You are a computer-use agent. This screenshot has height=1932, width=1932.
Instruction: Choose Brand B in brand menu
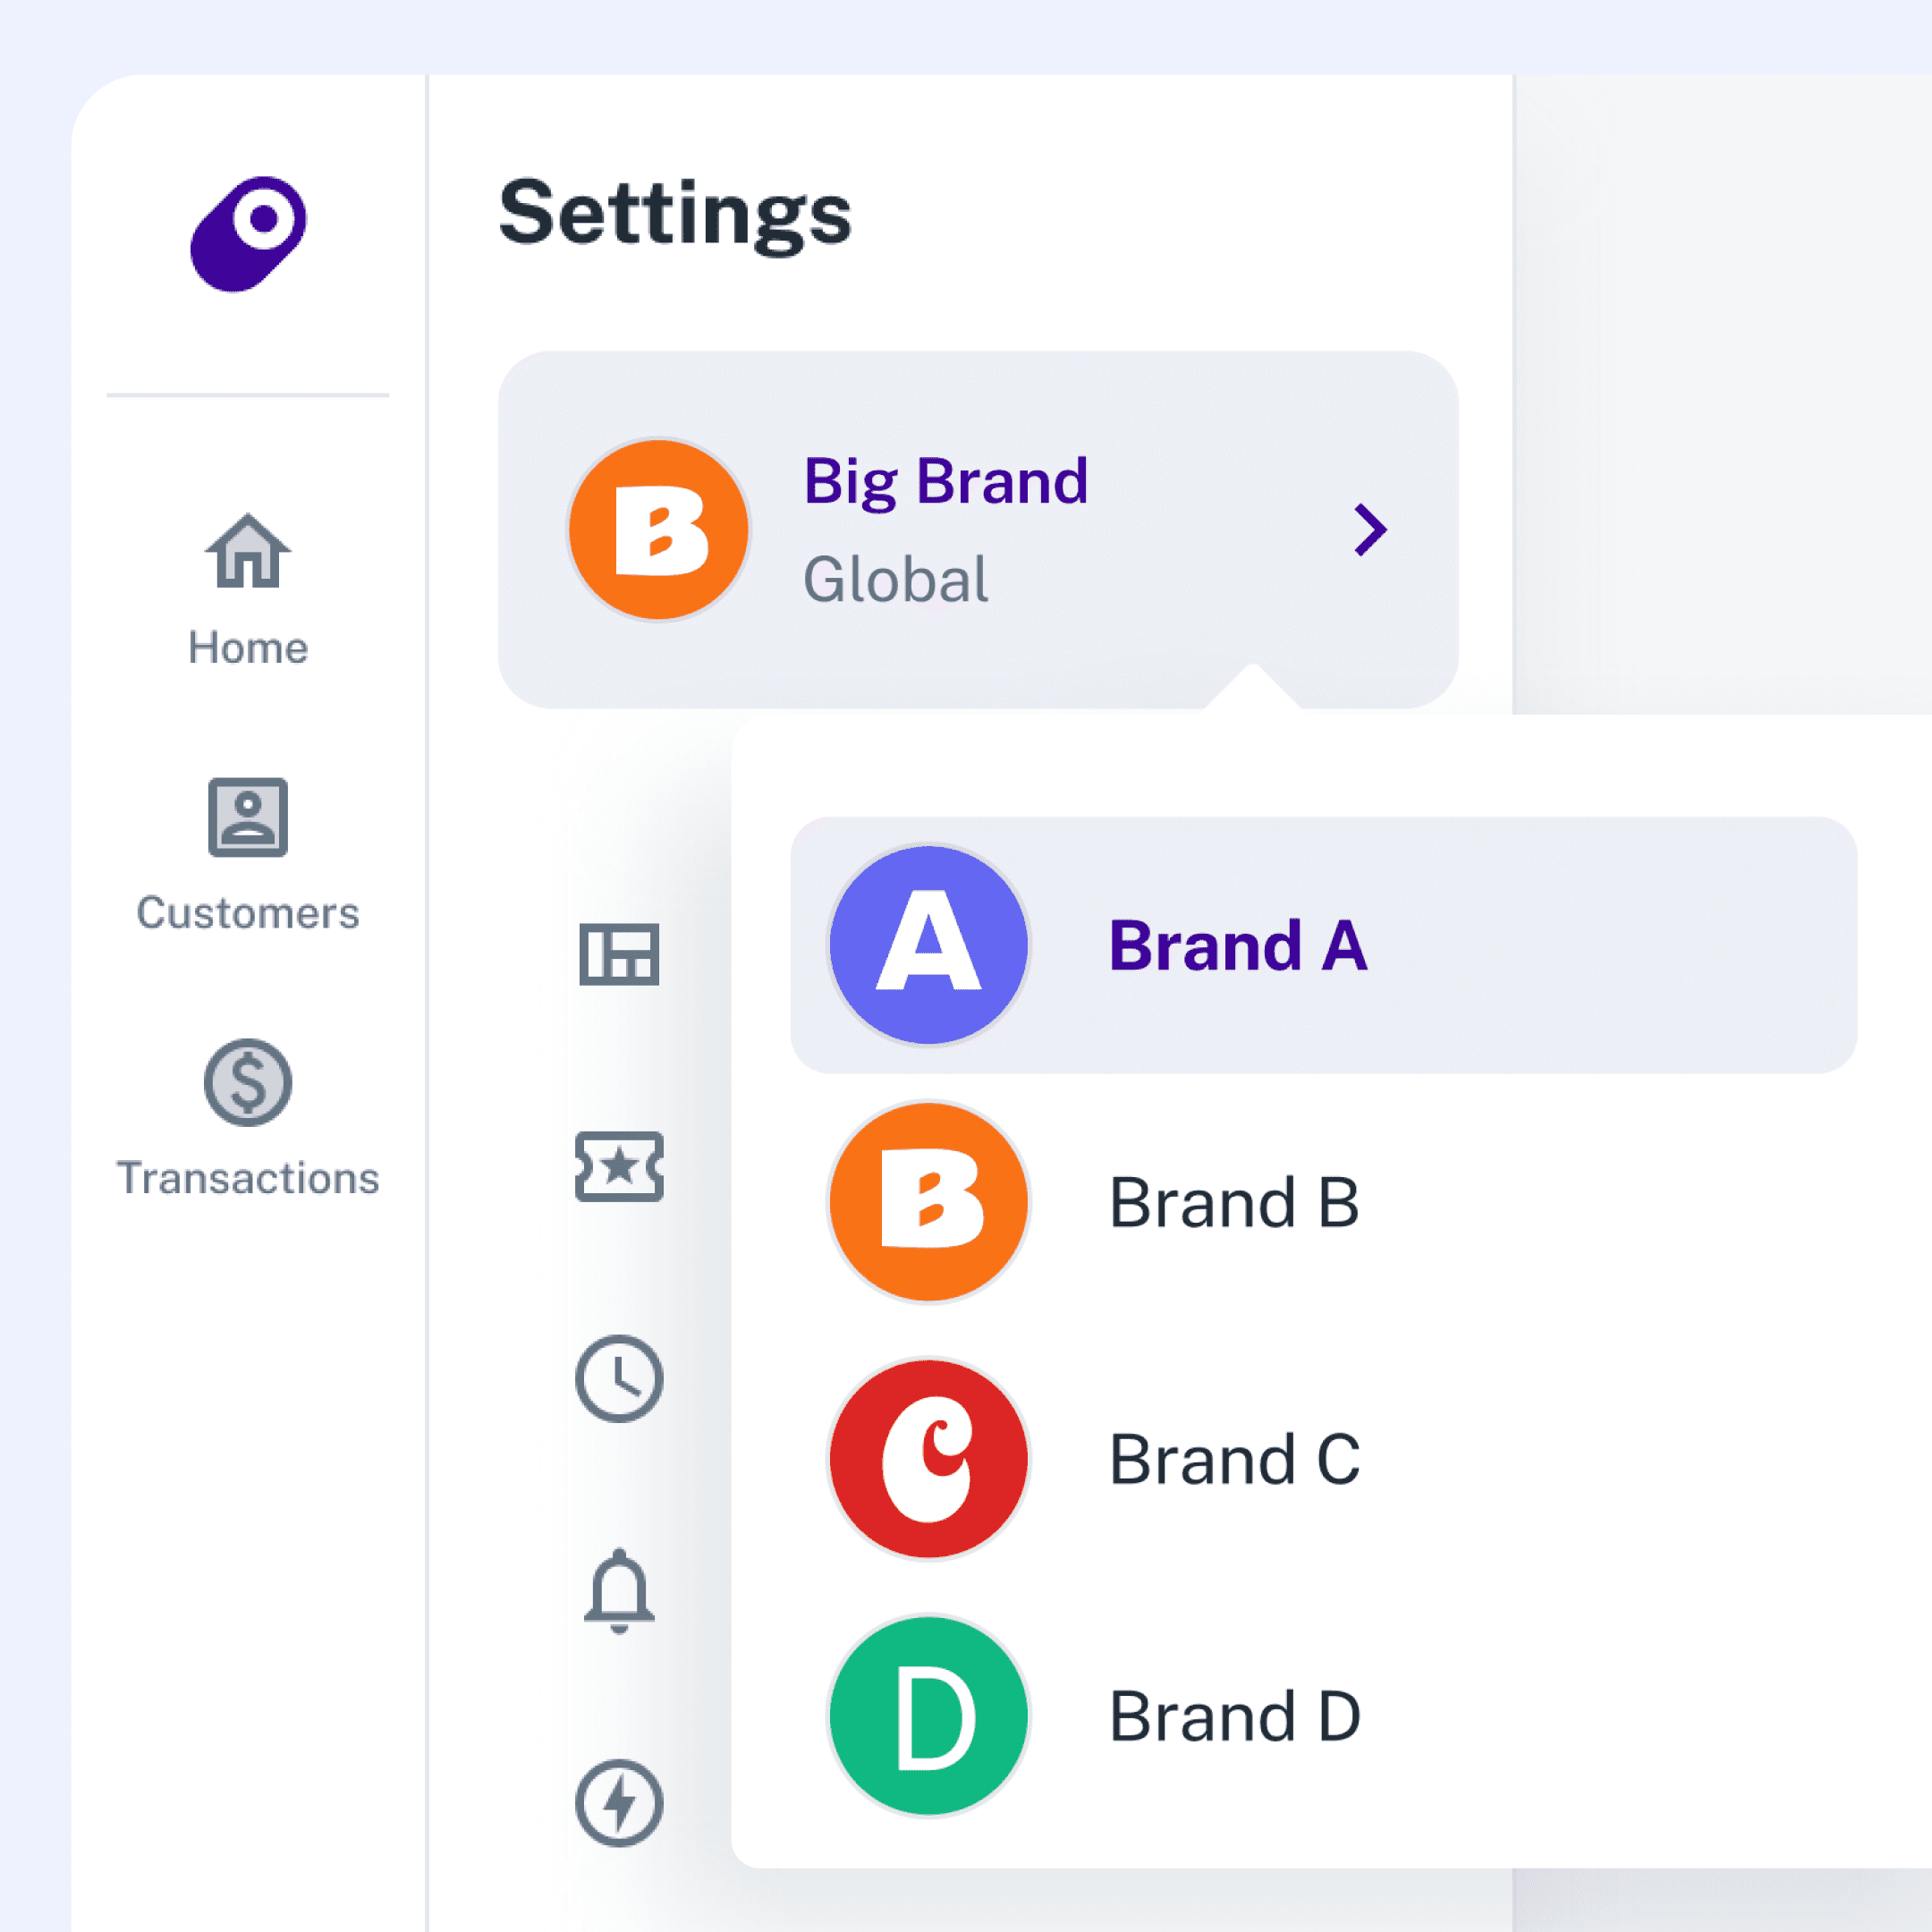click(x=1234, y=1202)
